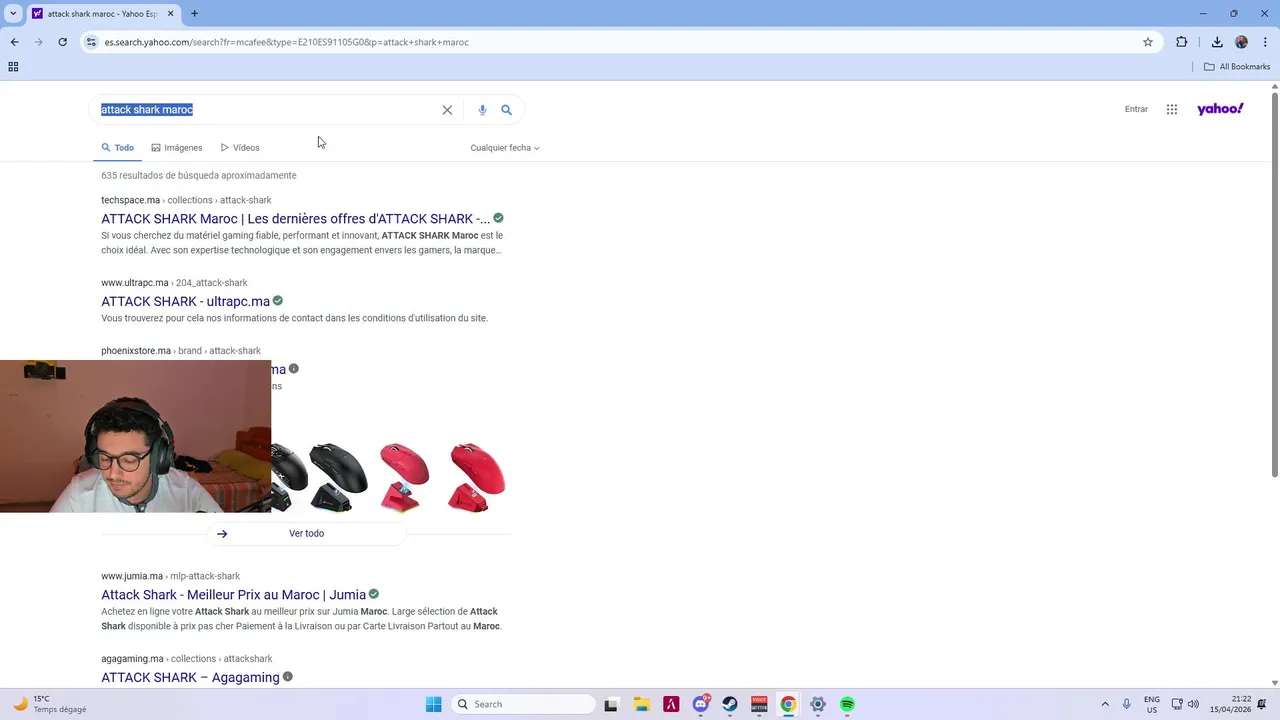Open the All Bookmarks folder

[x=1237, y=67]
